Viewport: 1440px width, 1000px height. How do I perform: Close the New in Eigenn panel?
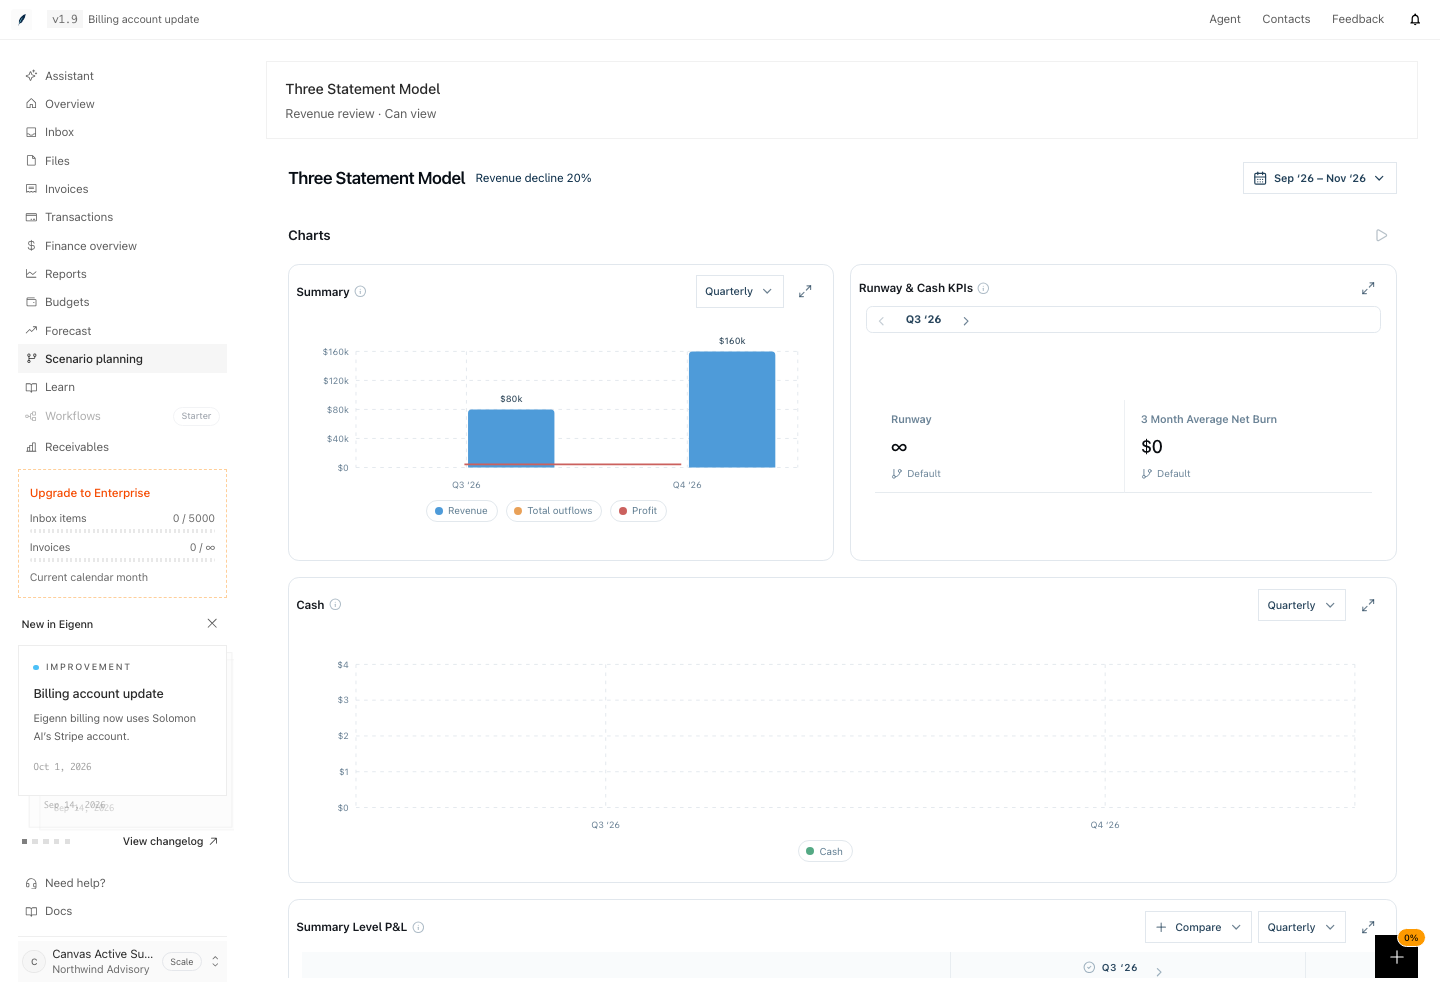[x=212, y=623]
